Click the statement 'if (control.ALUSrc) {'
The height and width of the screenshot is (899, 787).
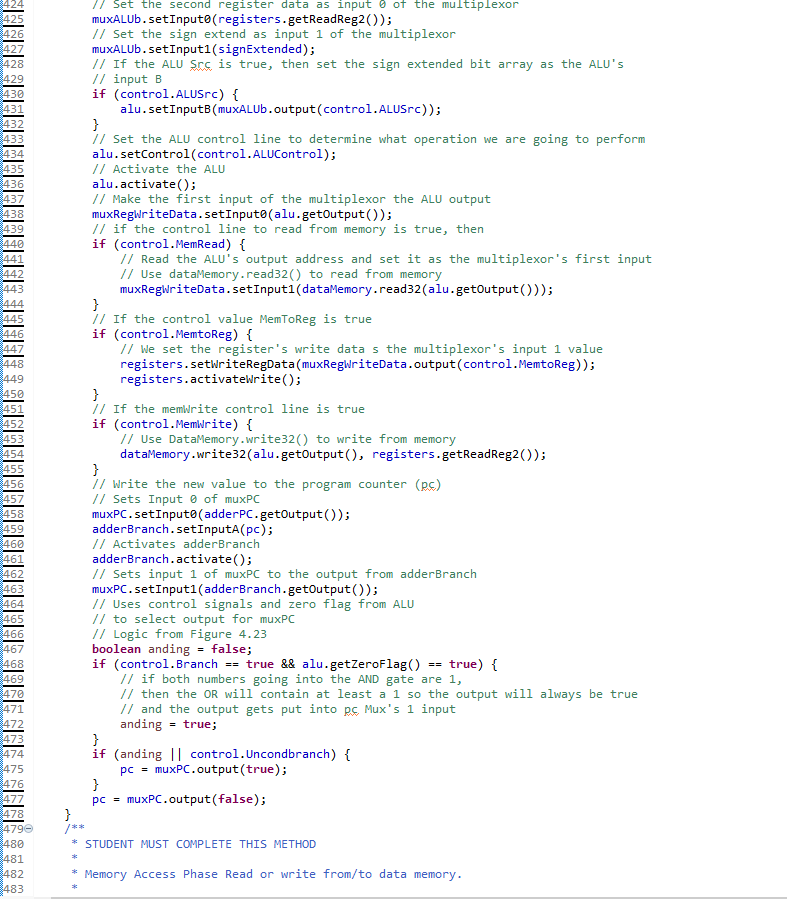coord(165,94)
